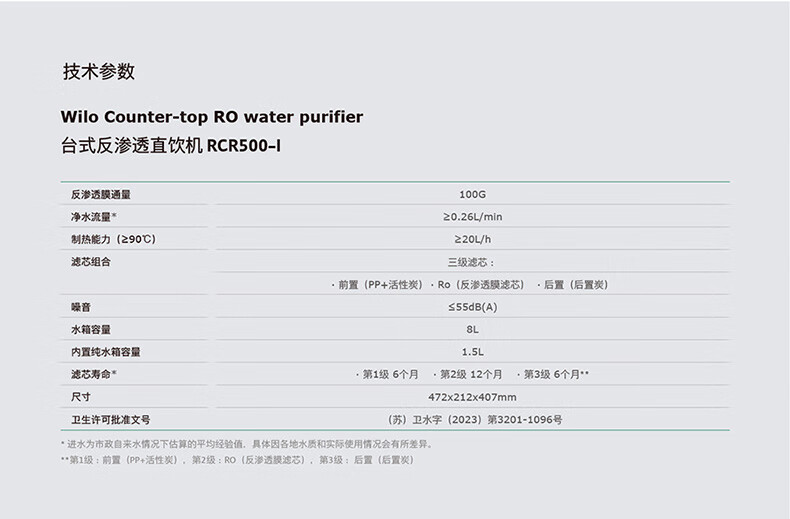Click the 反渗透膜通量 row label

101,194
